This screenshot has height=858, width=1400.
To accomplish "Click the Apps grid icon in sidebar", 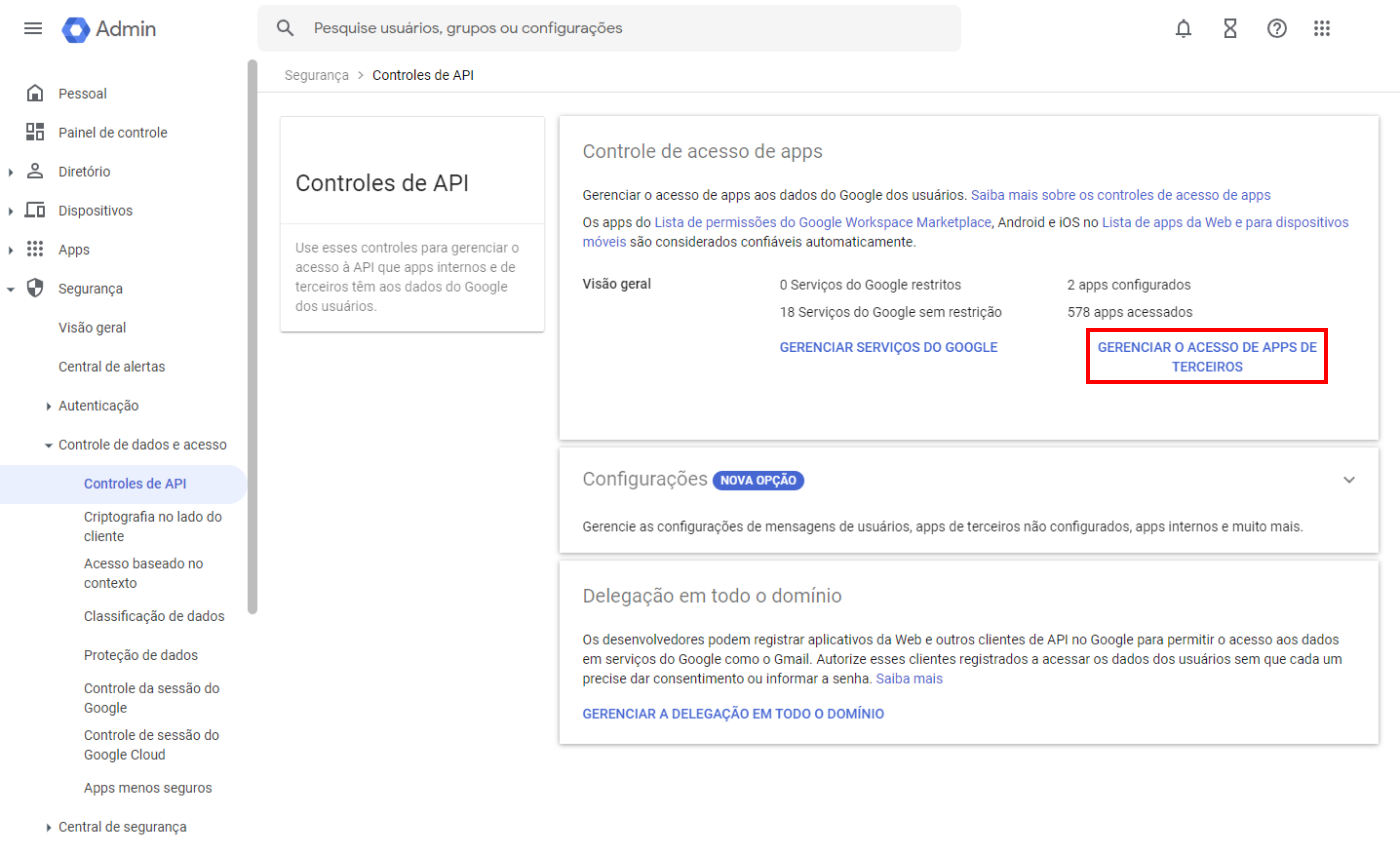I will (35, 249).
